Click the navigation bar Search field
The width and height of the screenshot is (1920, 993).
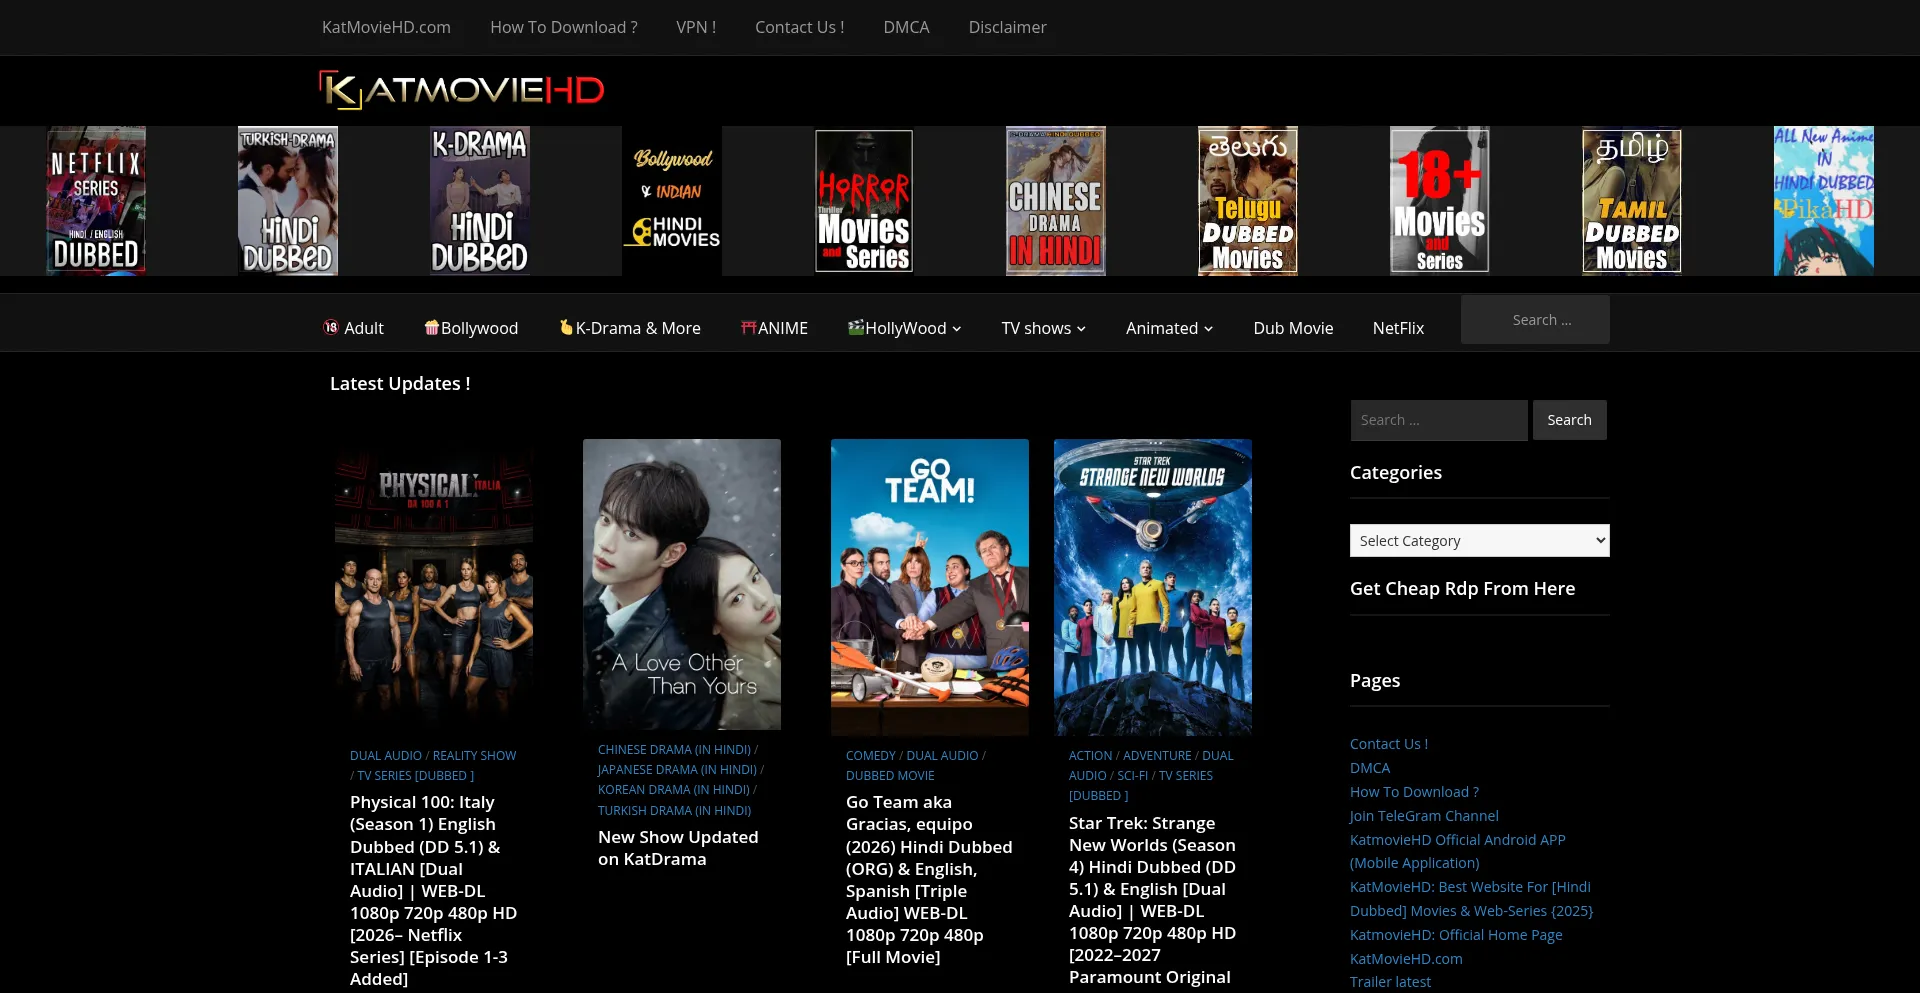pyautogui.click(x=1535, y=320)
